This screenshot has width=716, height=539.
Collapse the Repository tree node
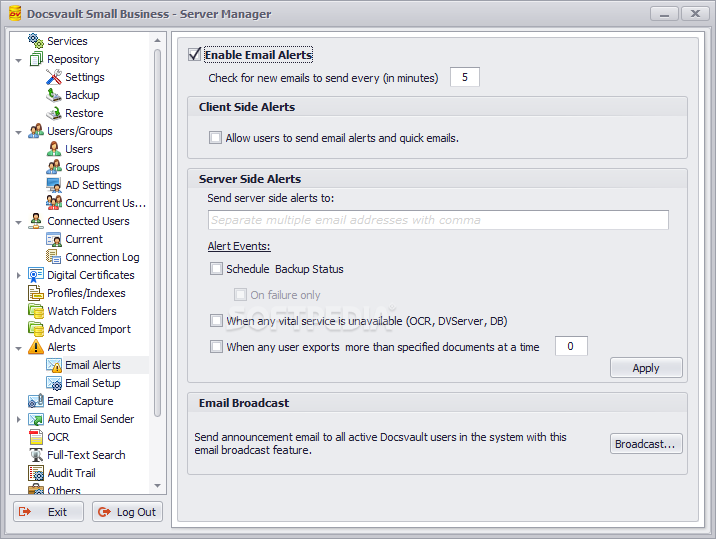[19, 60]
